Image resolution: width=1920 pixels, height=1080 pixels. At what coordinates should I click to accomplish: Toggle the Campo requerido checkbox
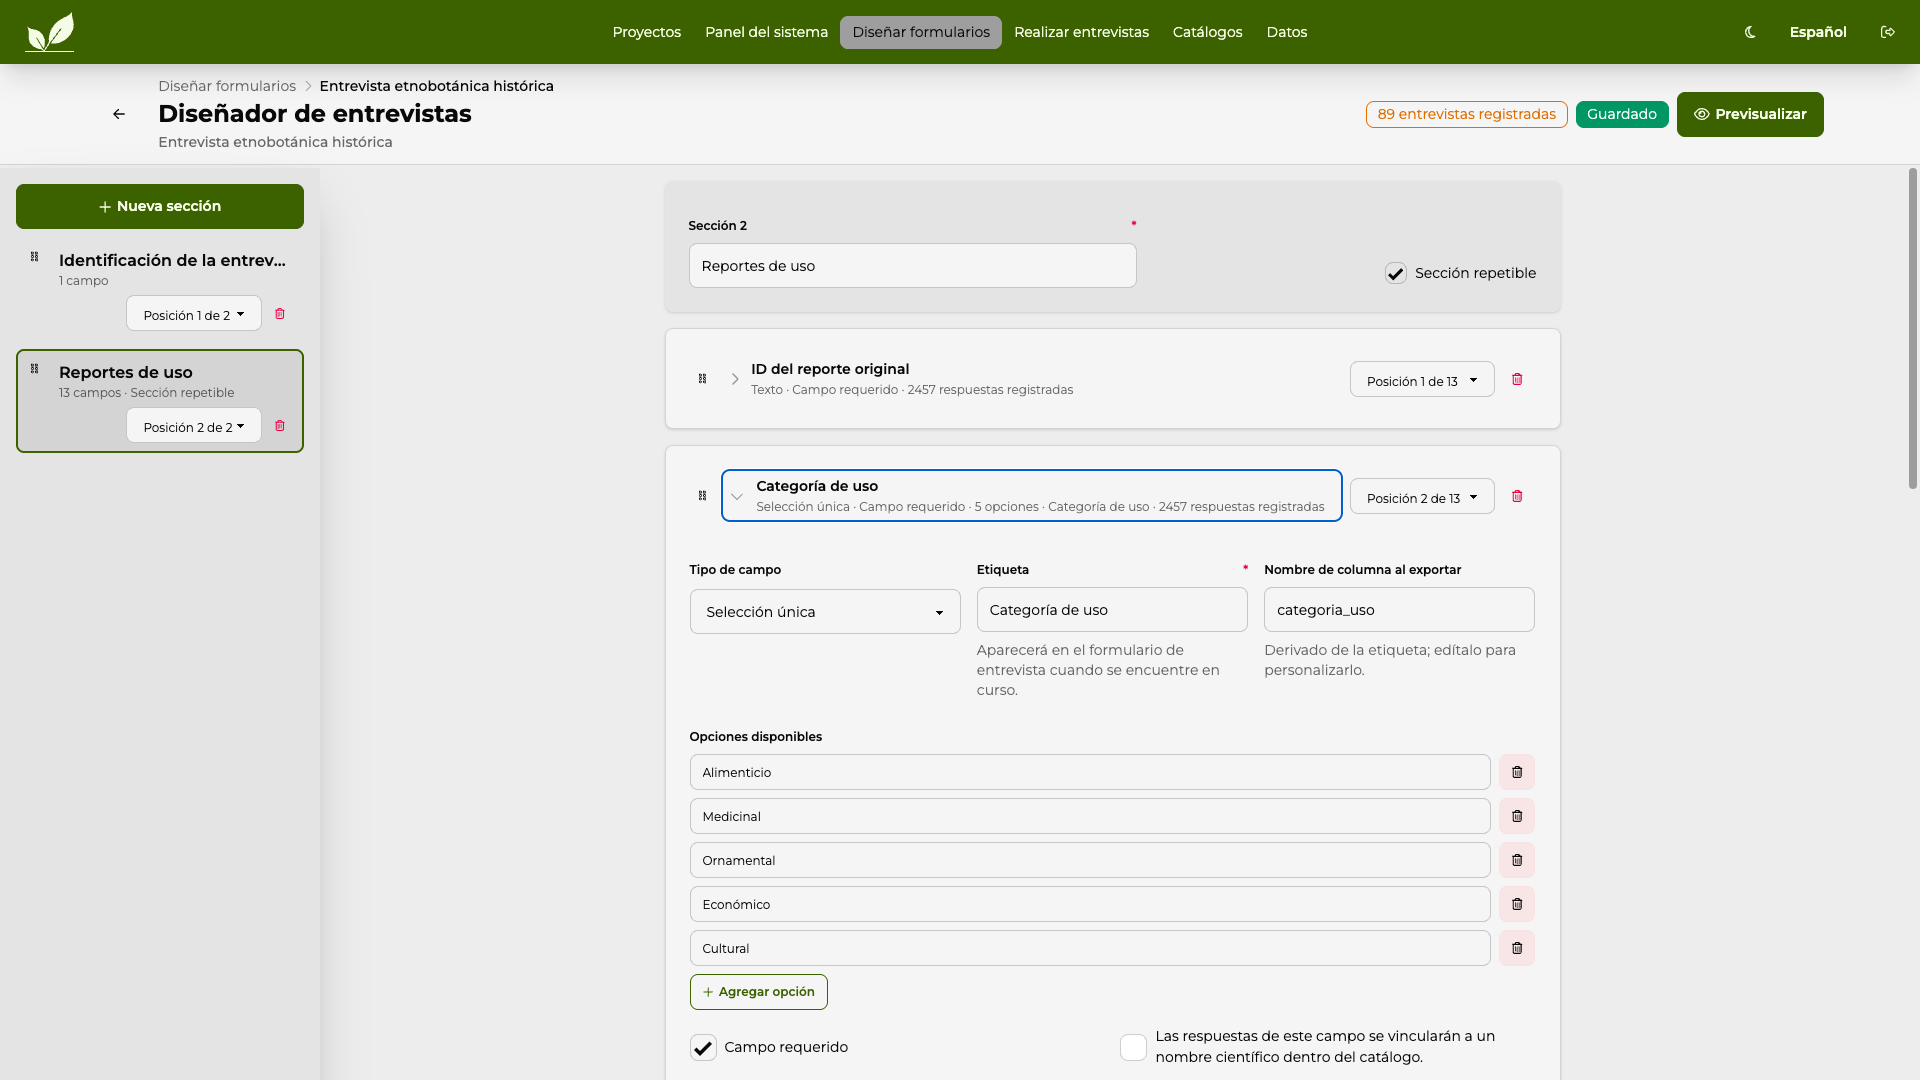pyautogui.click(x=703, y=1047)
